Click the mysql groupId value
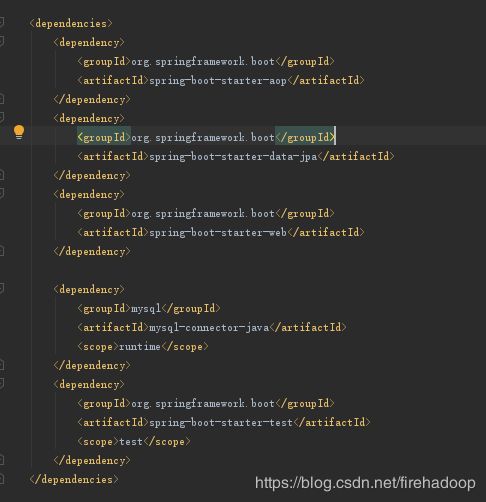Screen dimensions: 486x502 (146, 308)
